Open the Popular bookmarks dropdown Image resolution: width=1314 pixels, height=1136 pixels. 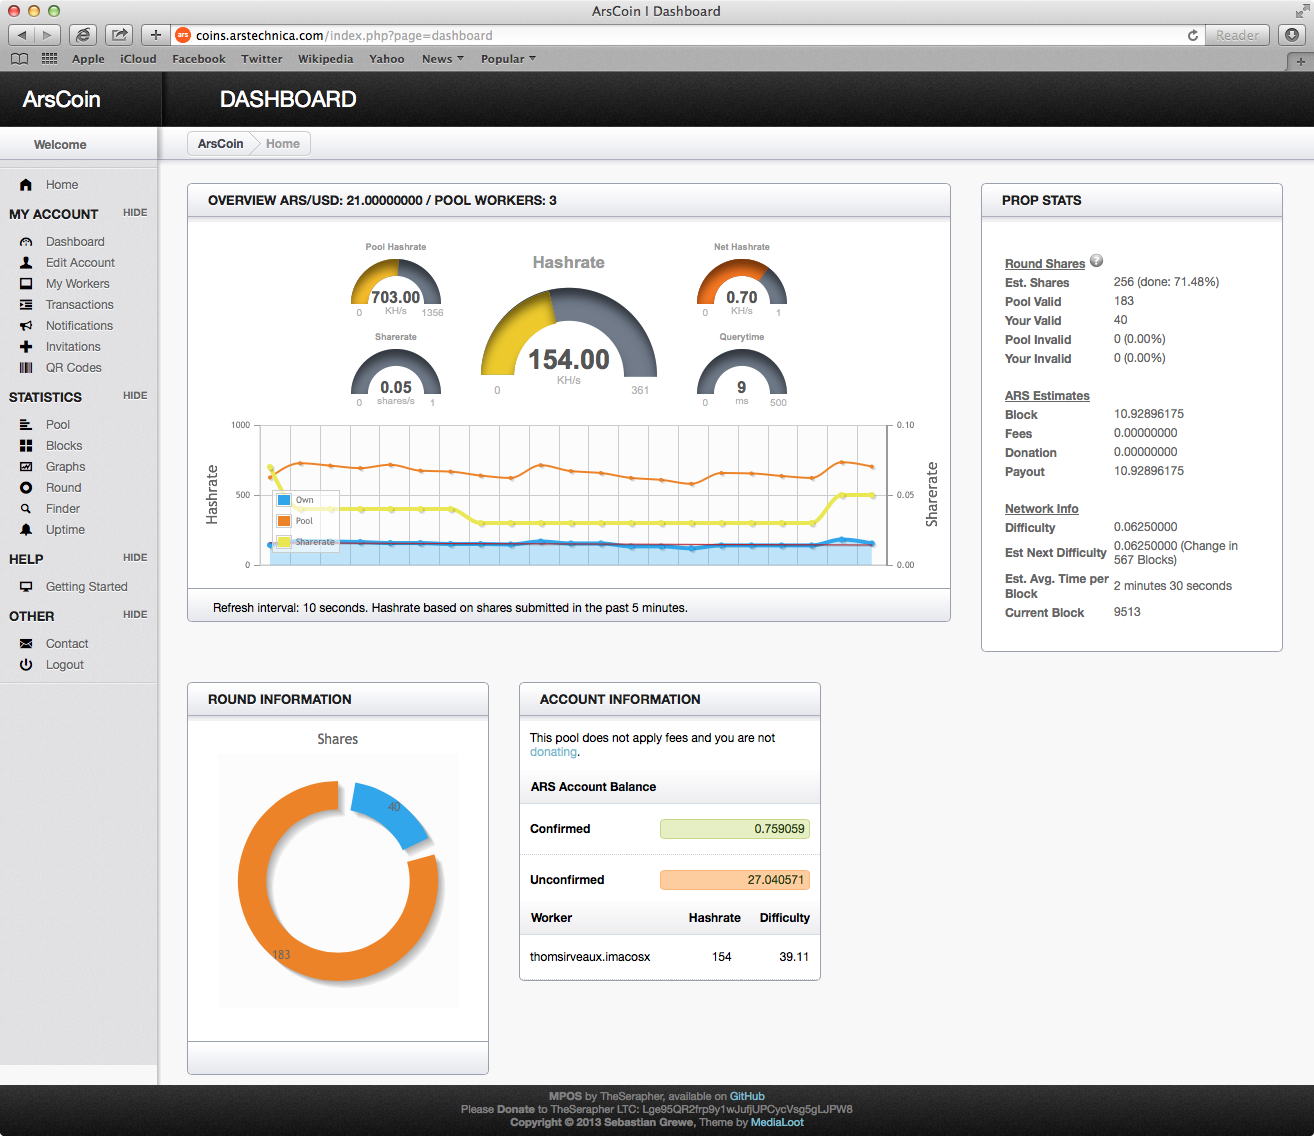coord(508,59)
